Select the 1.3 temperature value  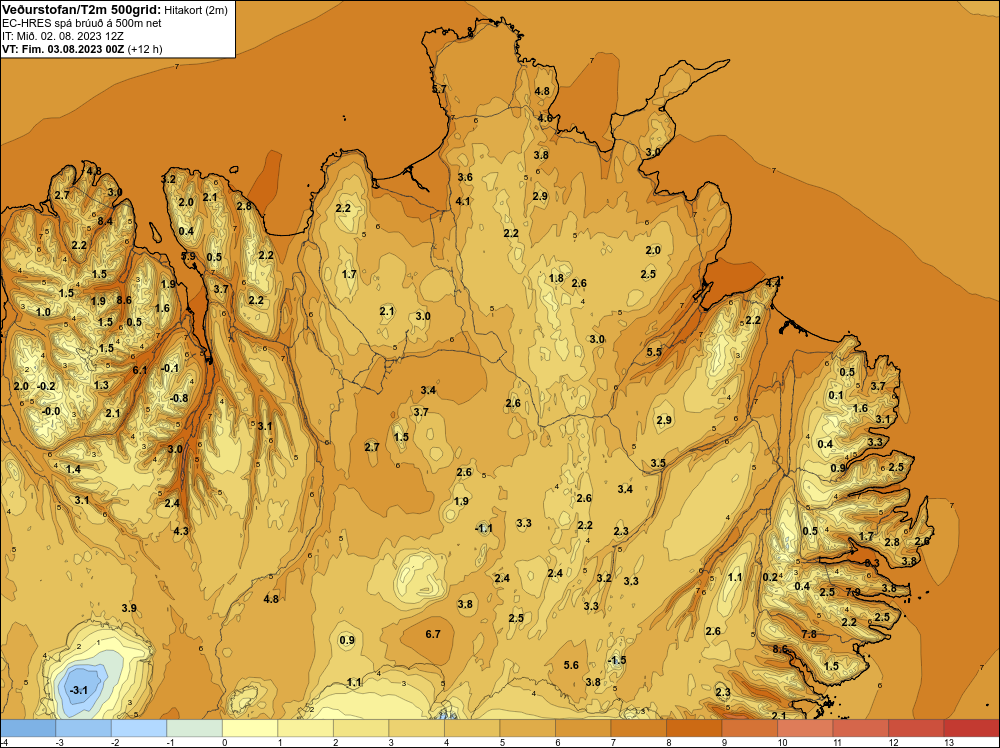point(101,385)
